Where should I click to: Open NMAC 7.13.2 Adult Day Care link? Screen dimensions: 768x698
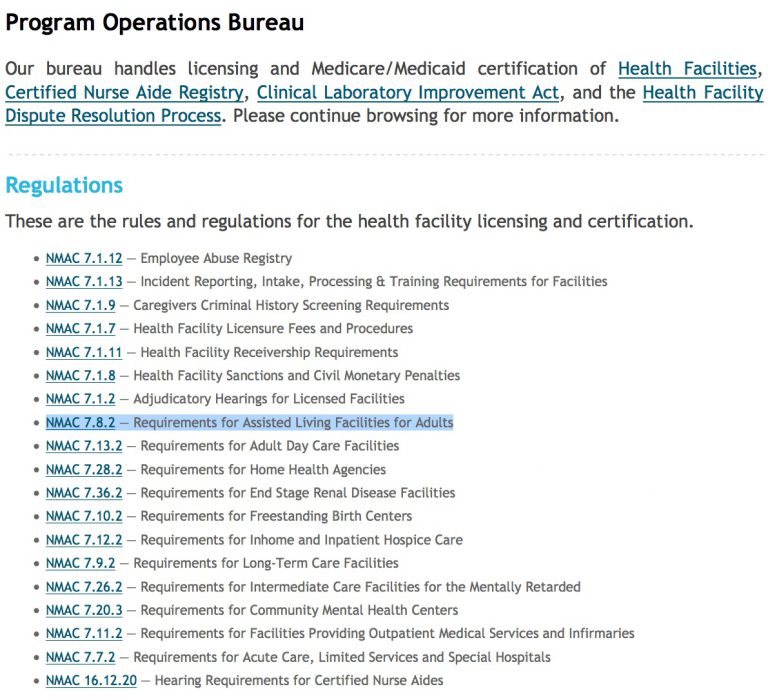84,446
